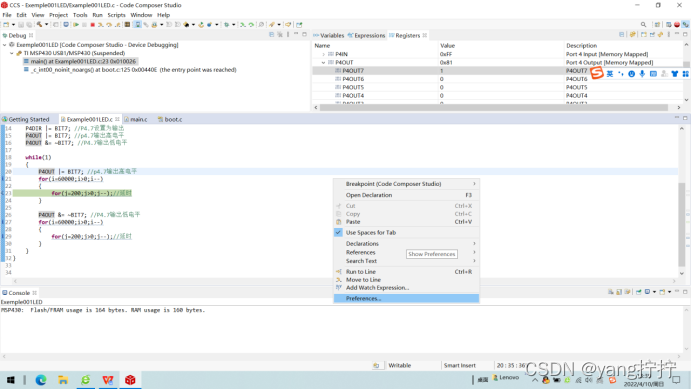This screenshot has height=389, width=692.
Task: Click the Sogou microphone voice input icon
Action: click(642, 74)
